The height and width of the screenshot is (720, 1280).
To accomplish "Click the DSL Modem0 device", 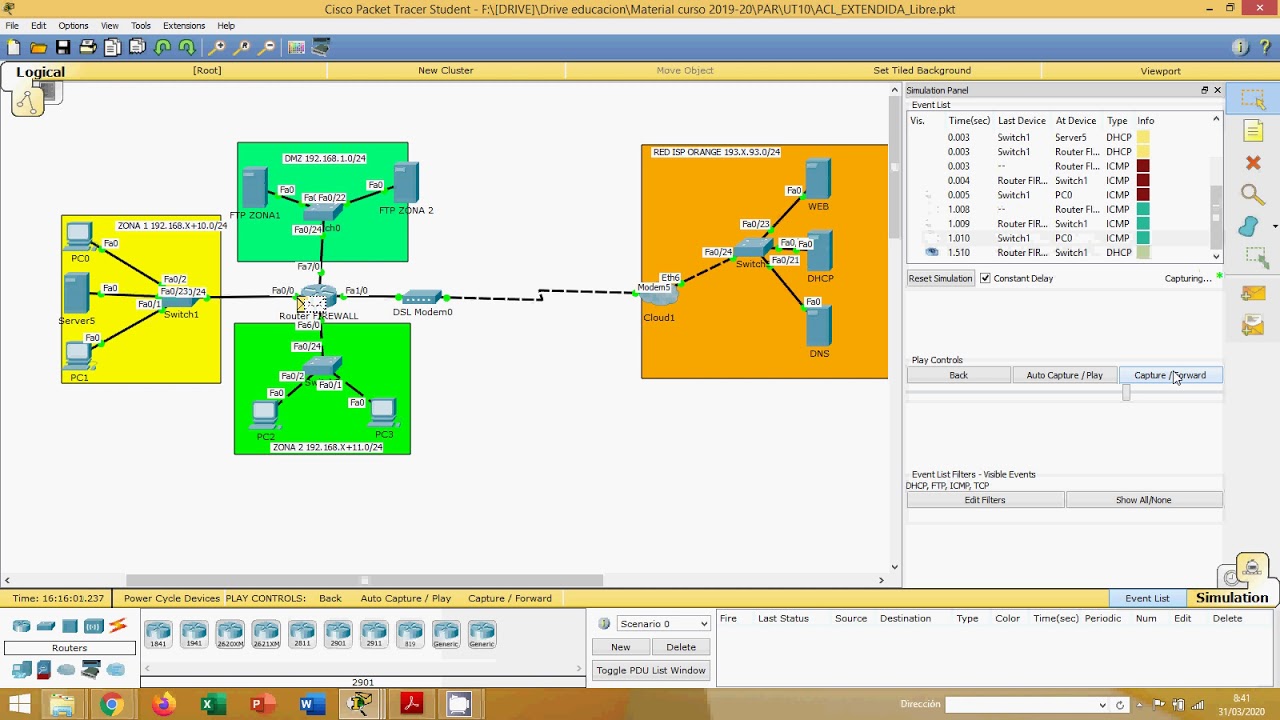I will click(x=422, y=297).
